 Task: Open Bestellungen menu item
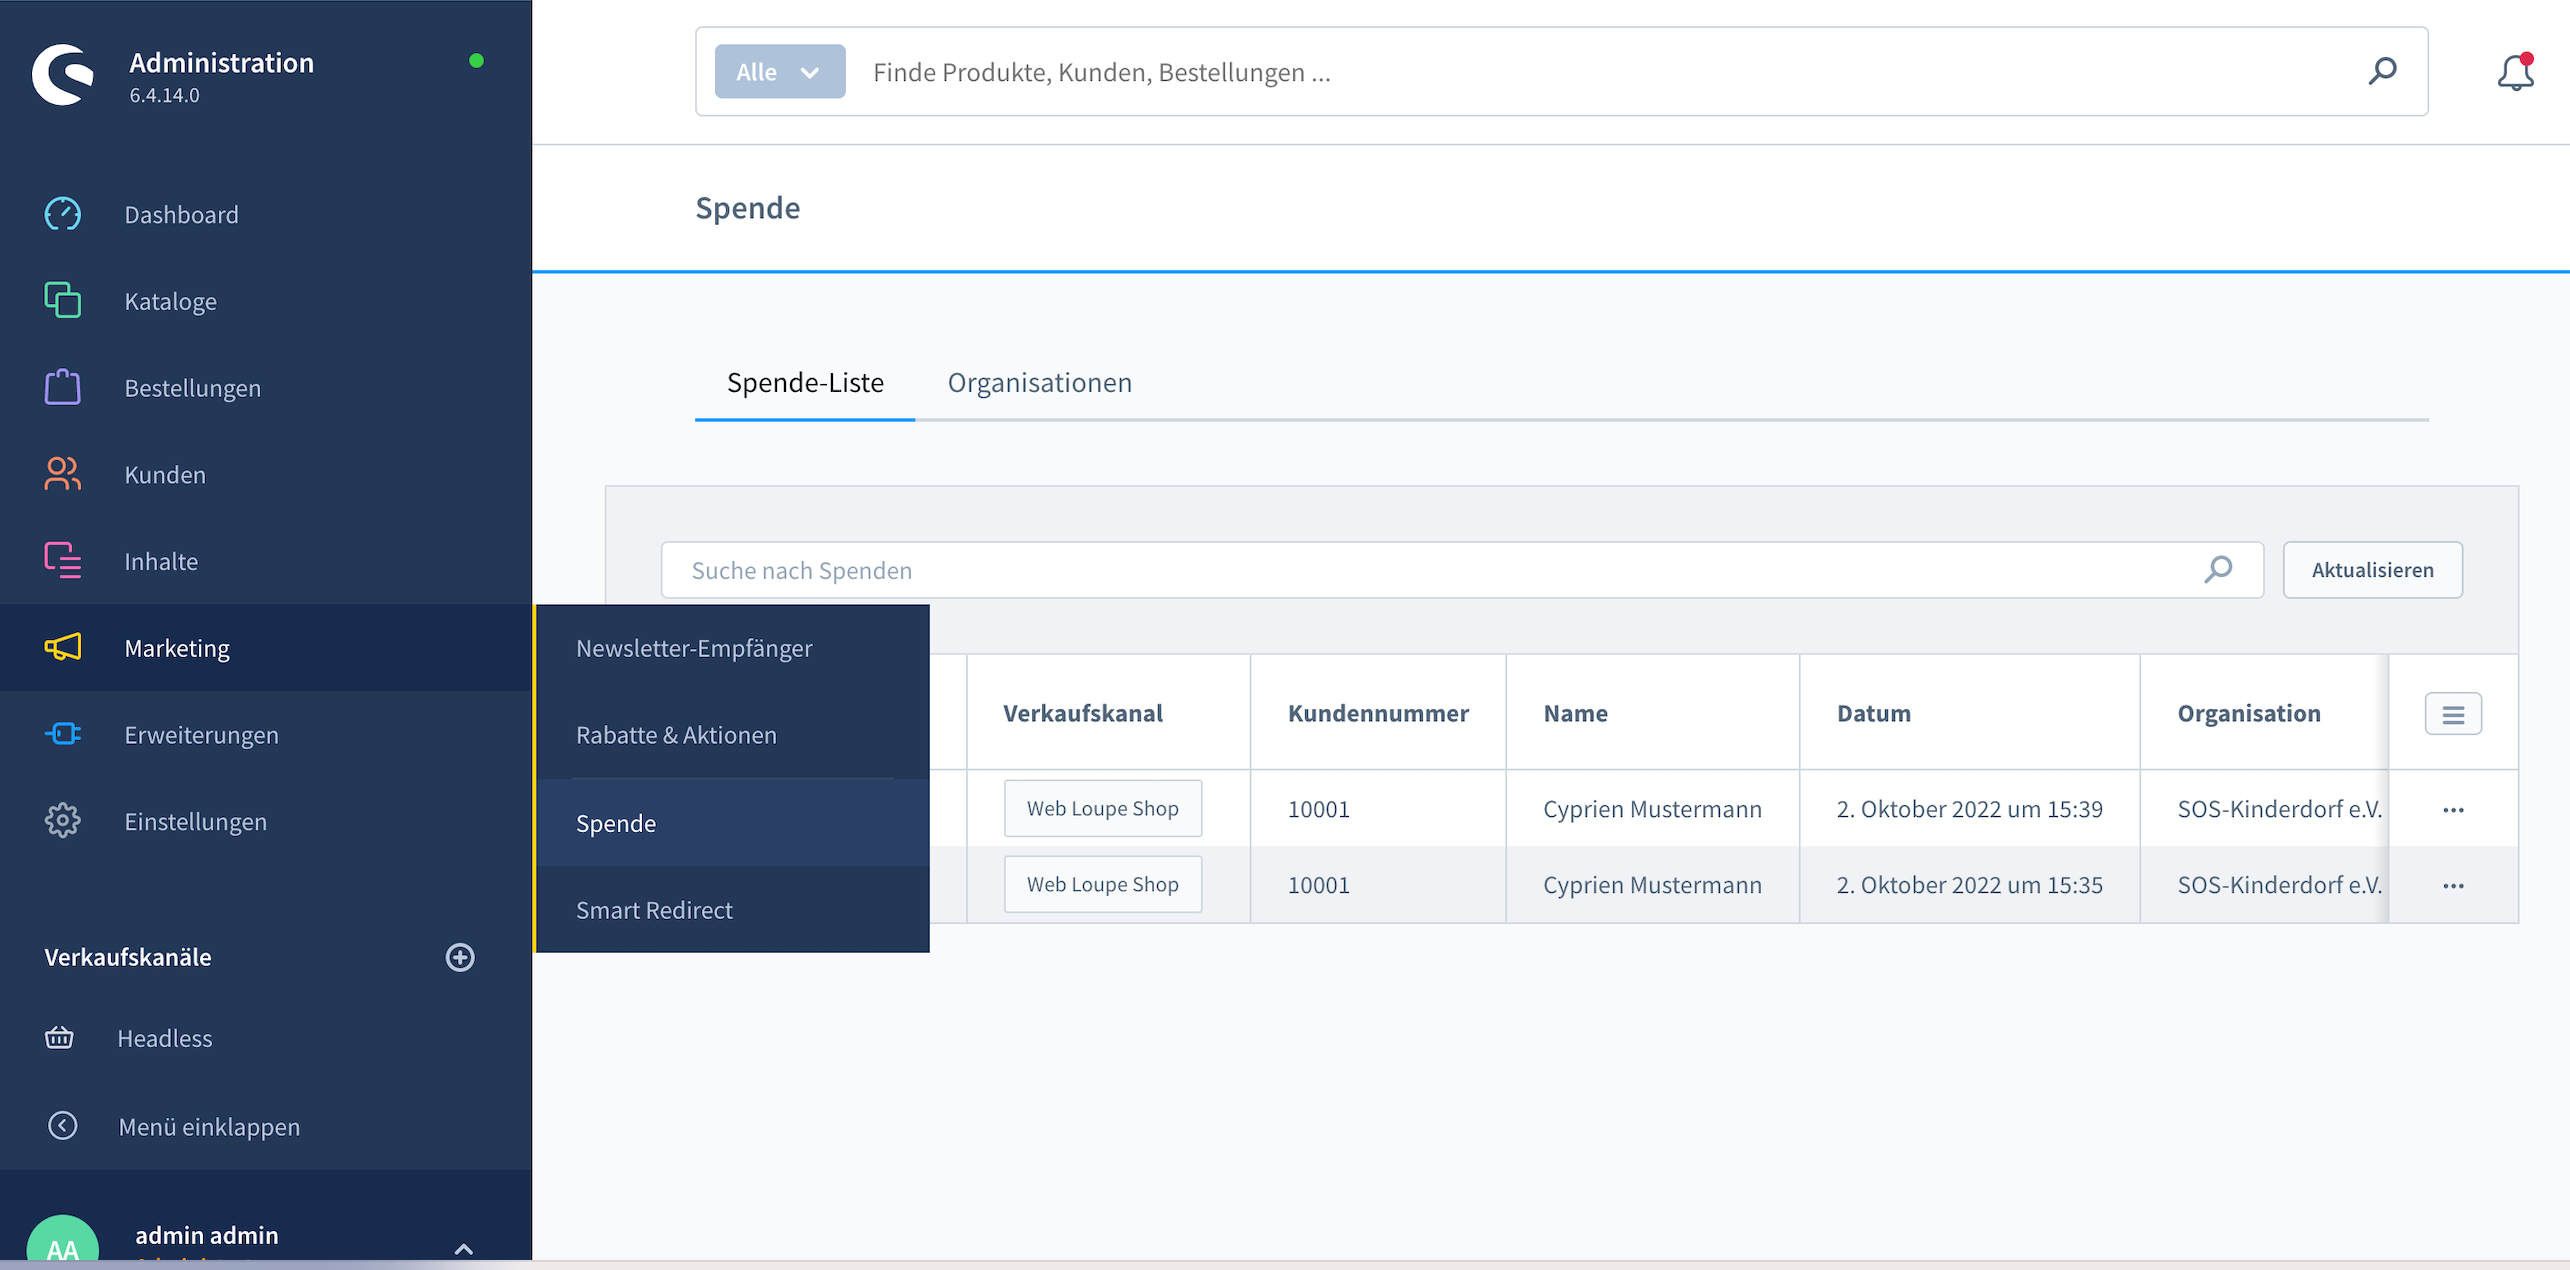(192, 388)
